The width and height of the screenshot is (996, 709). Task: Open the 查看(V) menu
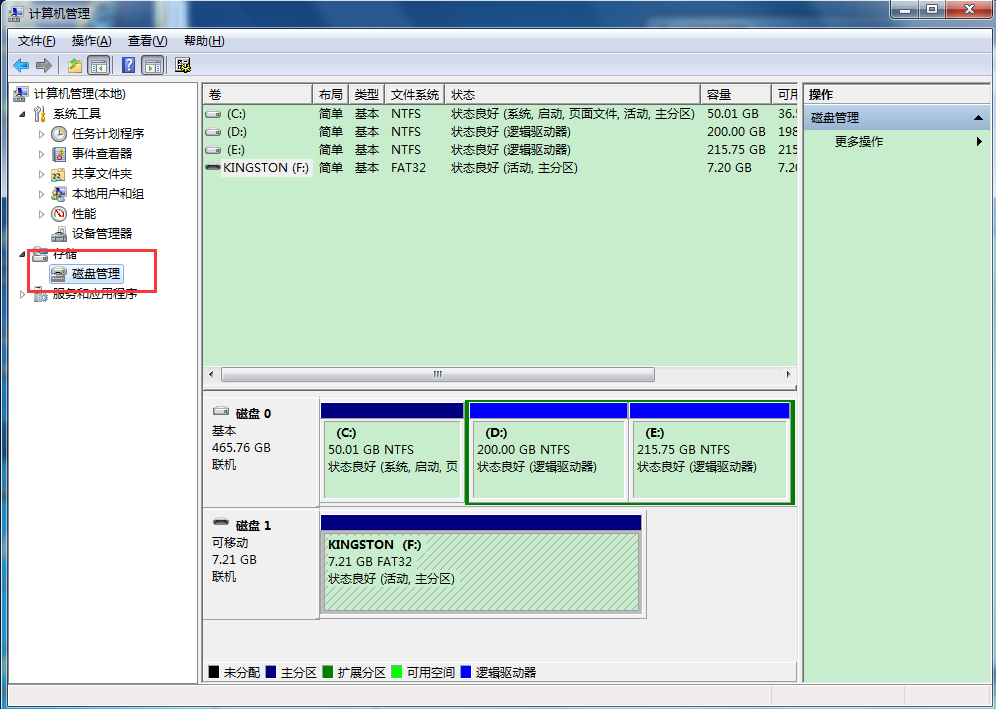pos(147,41)
